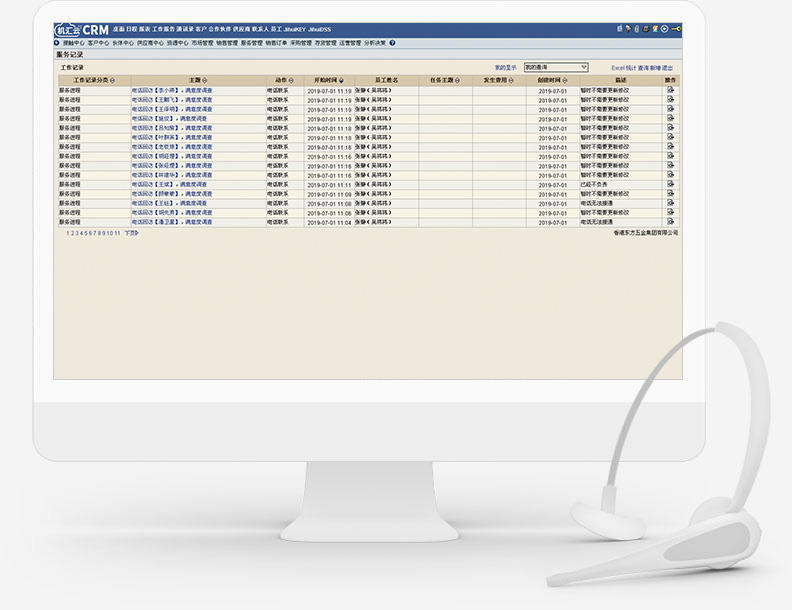Open the 客户中心 menu
Image resolution: width=792 pixels, height=610 pixels.
[x=98, y=43]
